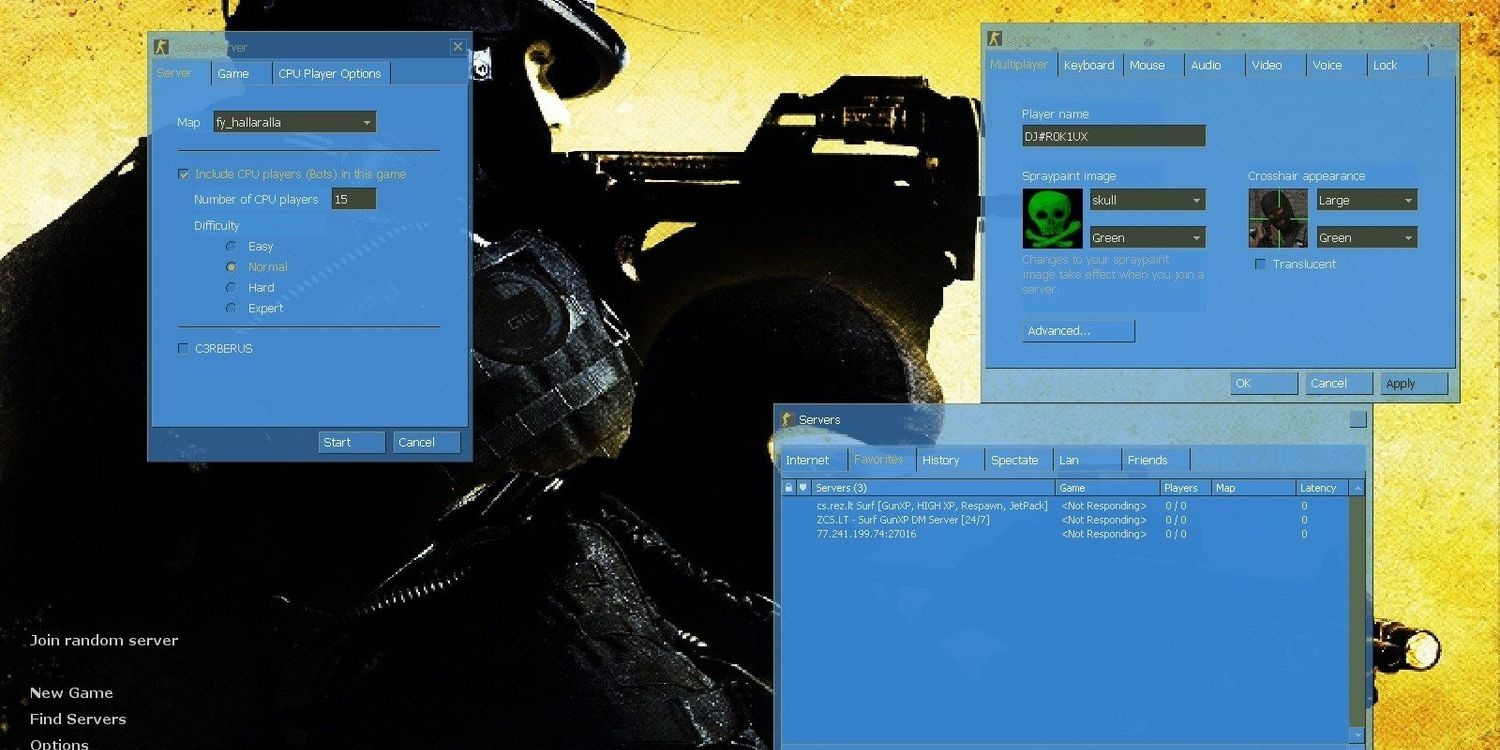Open the Keyboard tab in Options
The width and height of the screenshot is (1500, 750).
coord(1090,65)
